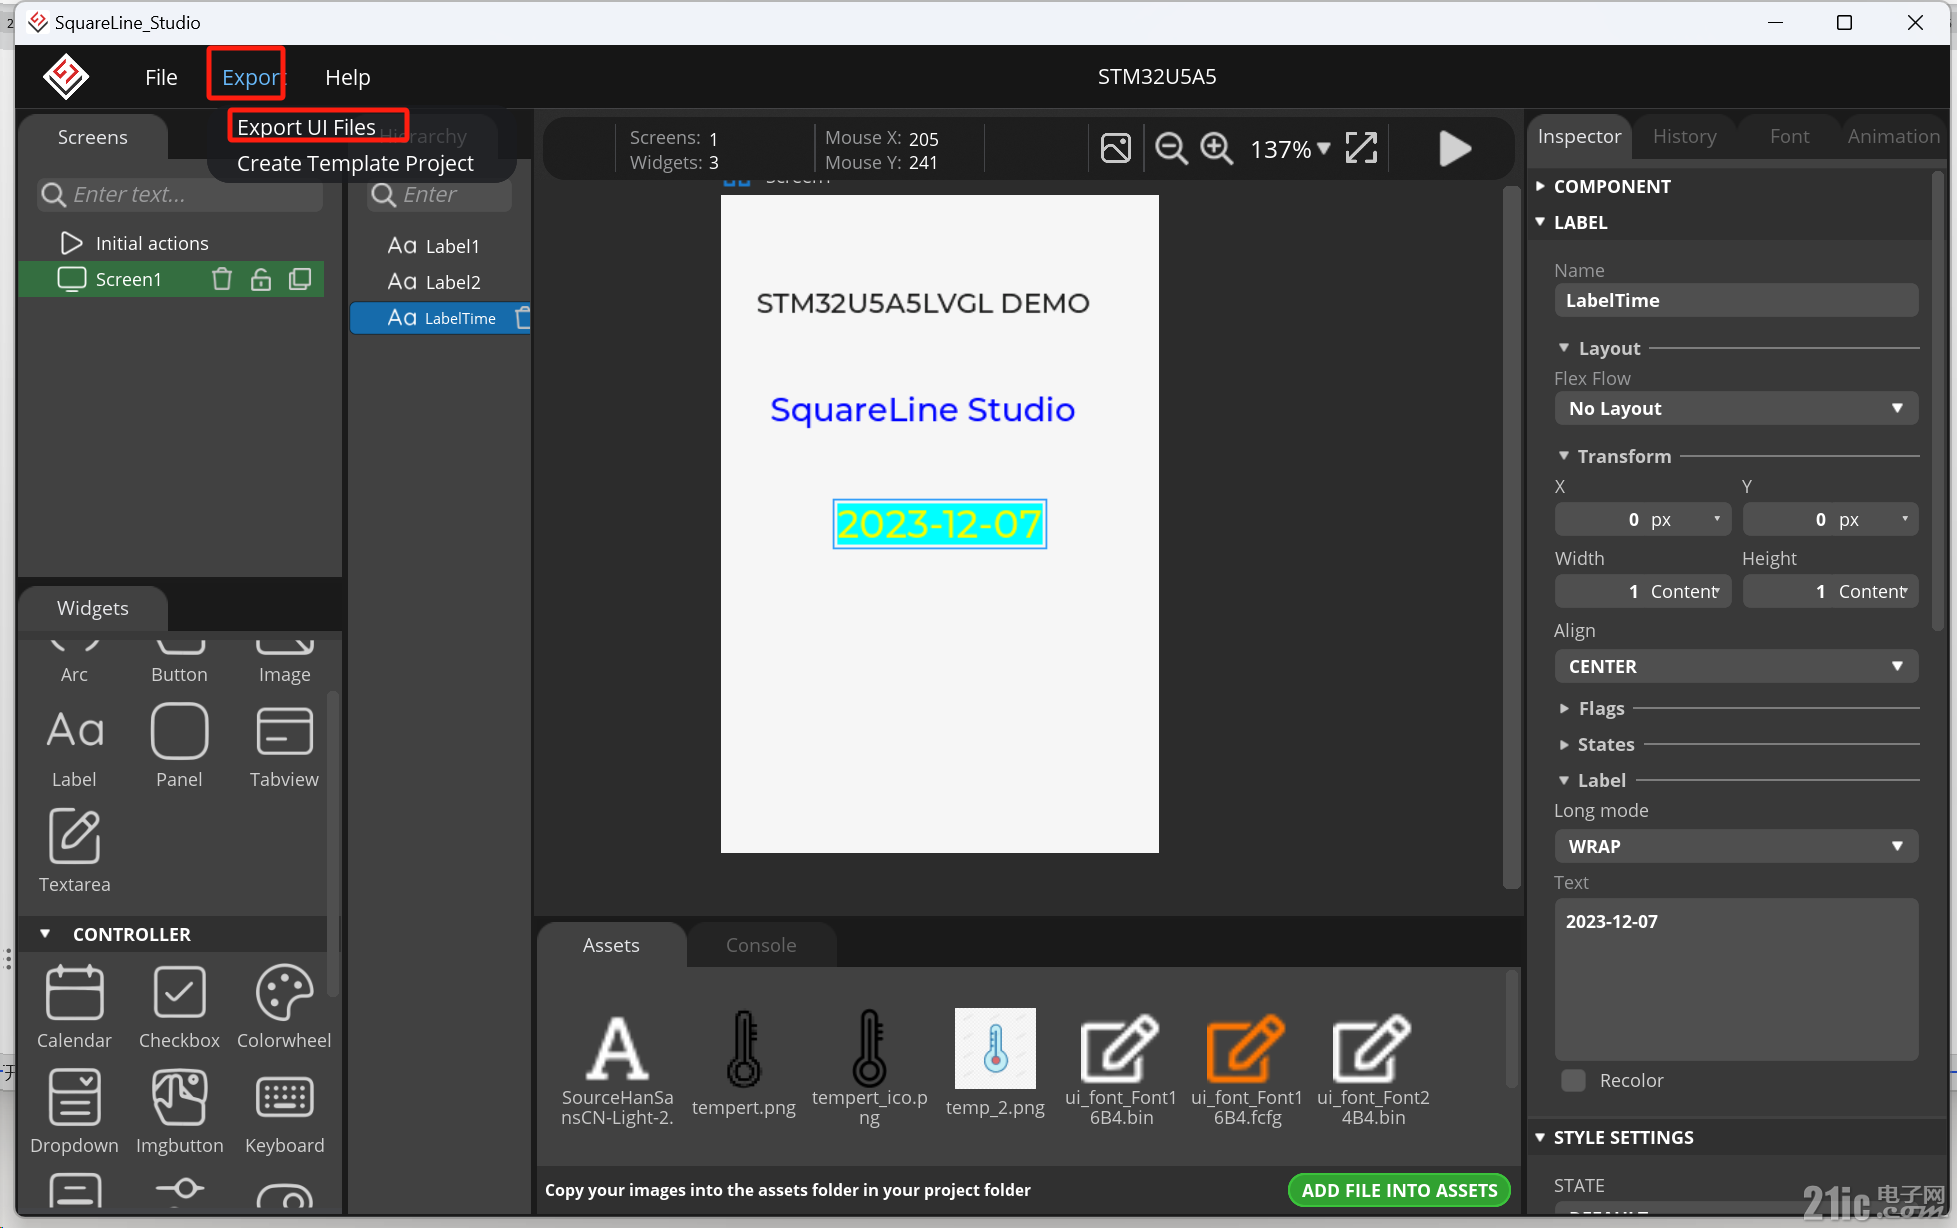
Task: Switch to the Console tab
Action: tap(761, 945)
